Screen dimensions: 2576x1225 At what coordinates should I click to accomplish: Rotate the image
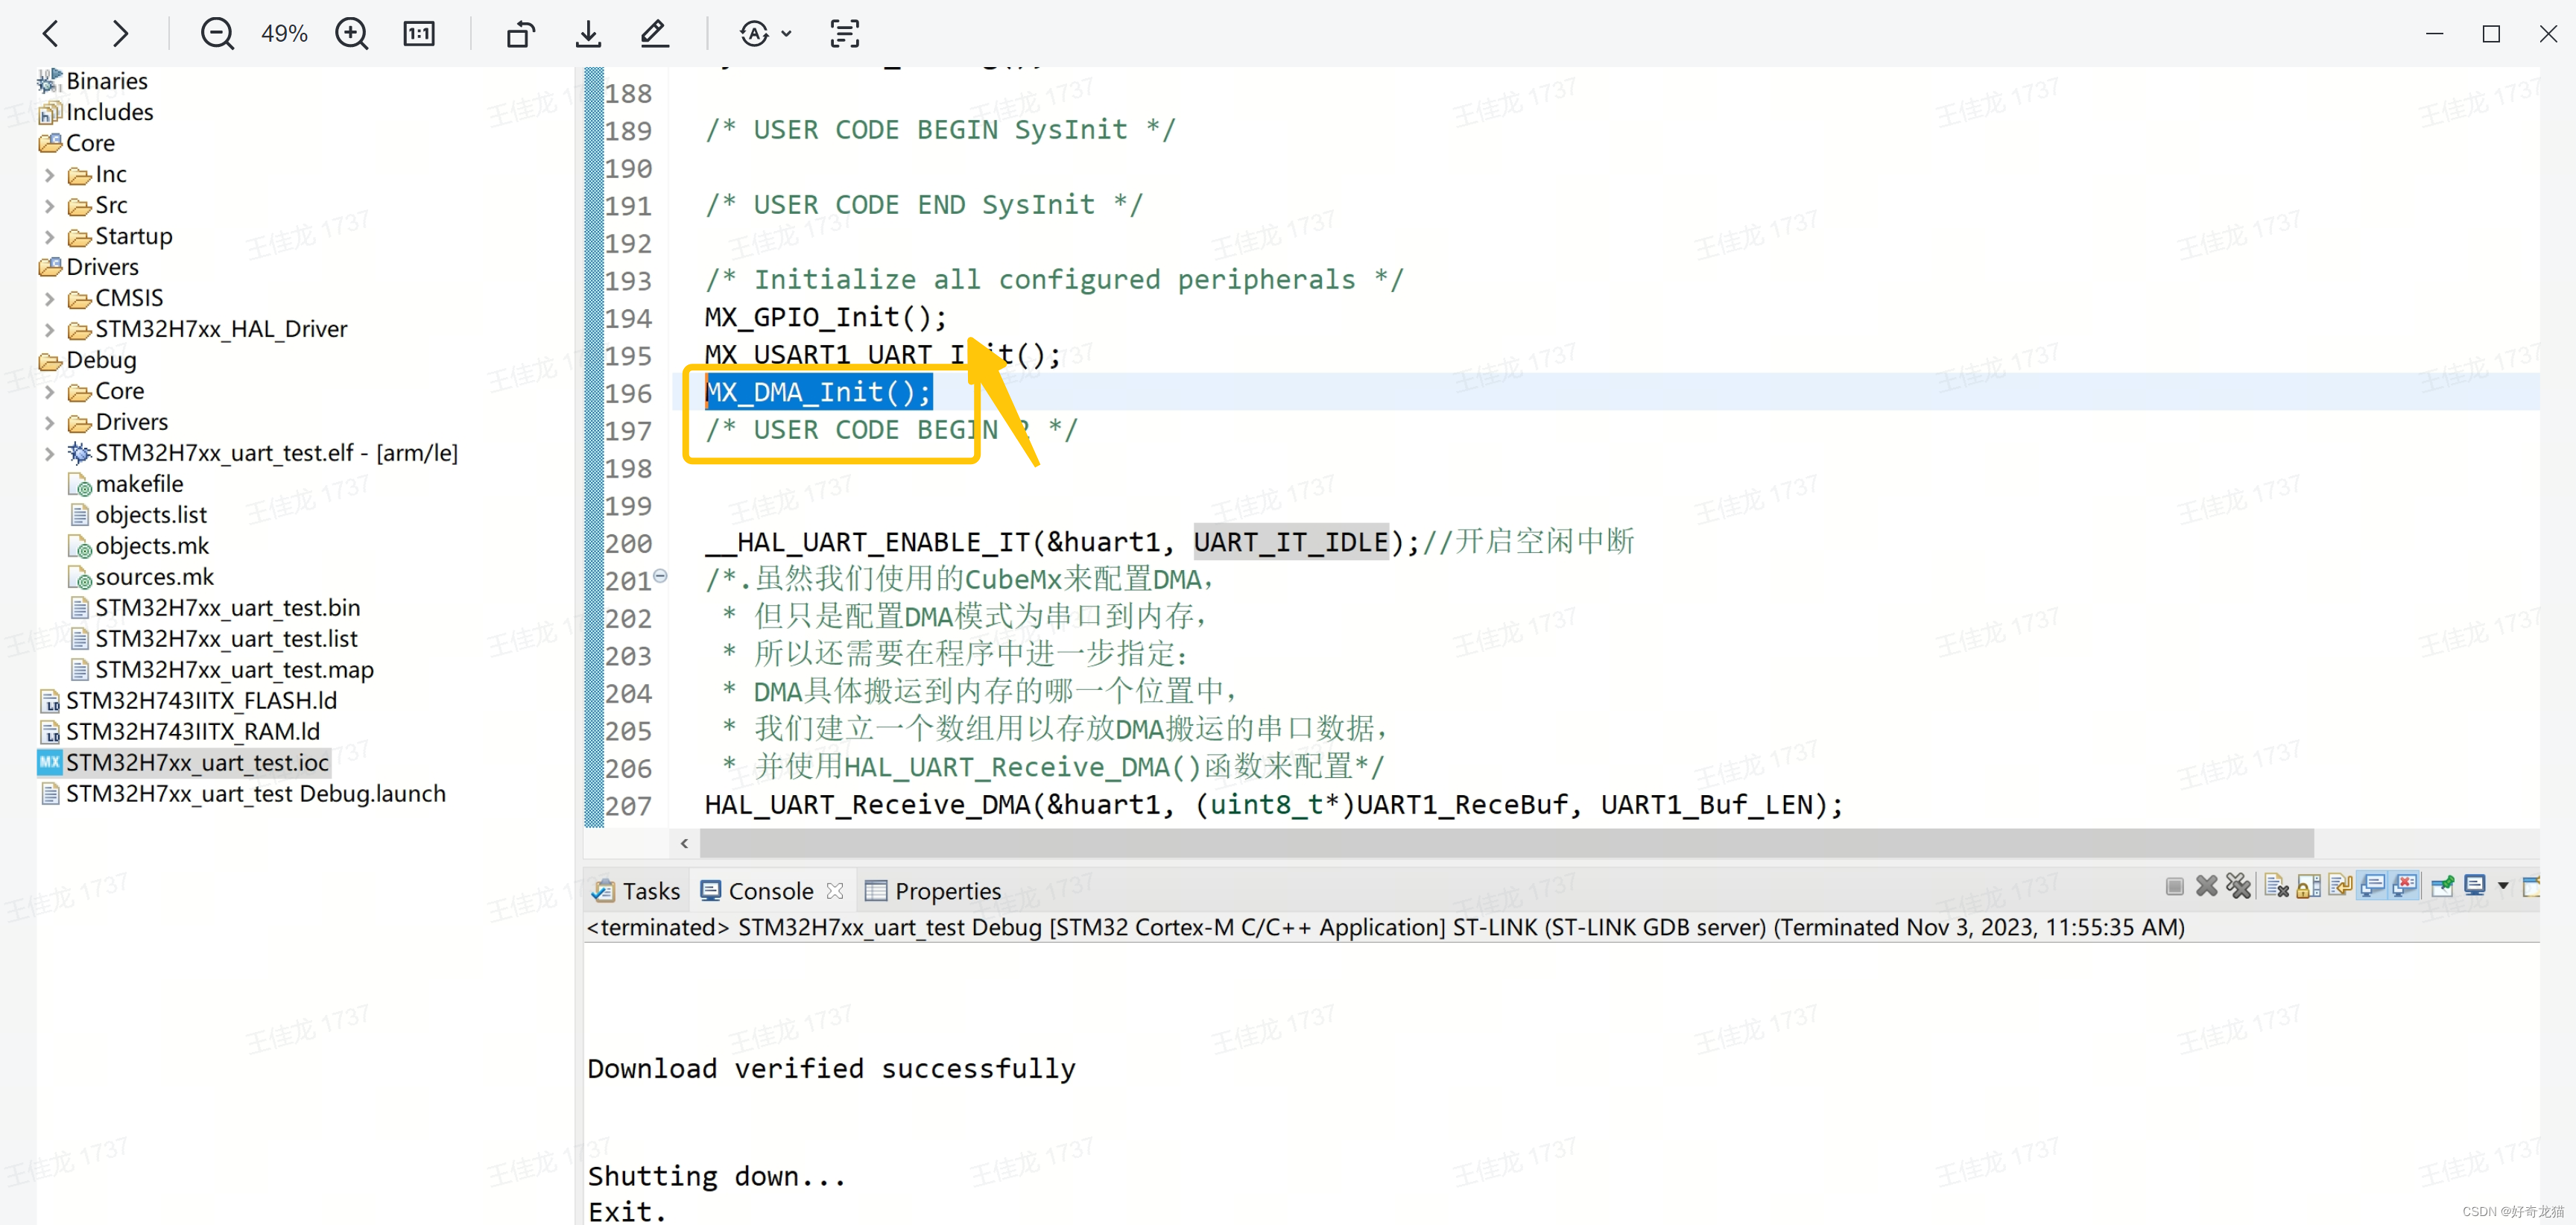[x=520, y=33]
